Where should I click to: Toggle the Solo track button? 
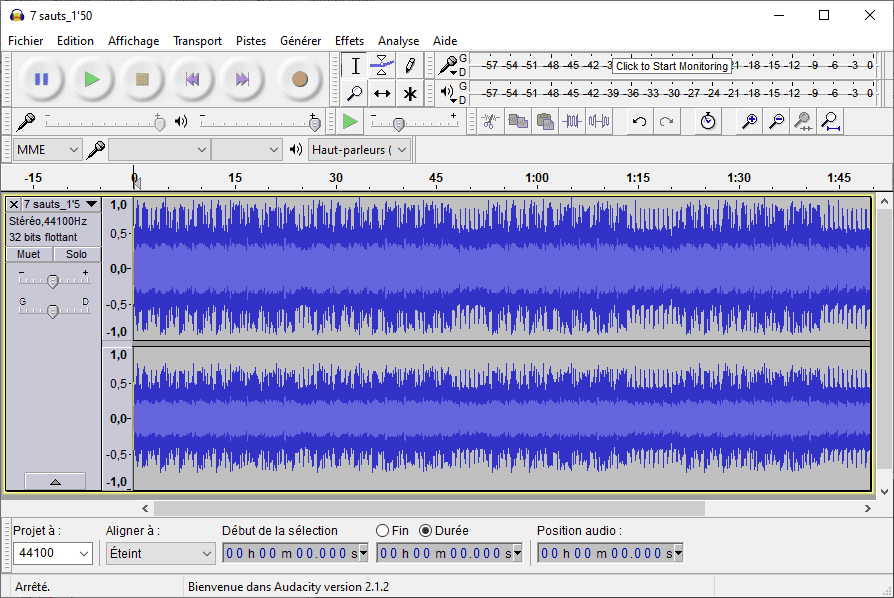(76, 254)
